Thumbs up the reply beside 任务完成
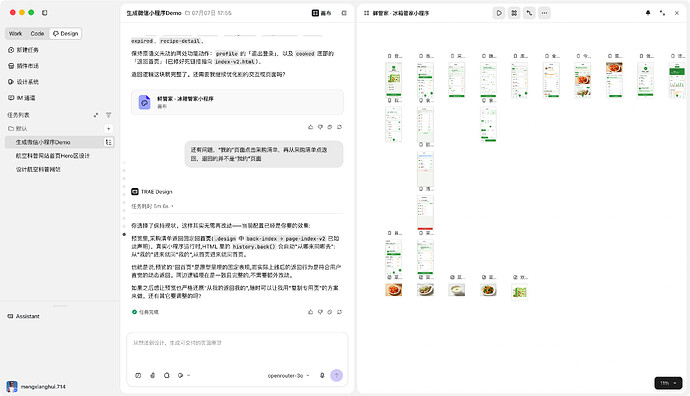690x396 pixels. [x=311, y=312]
